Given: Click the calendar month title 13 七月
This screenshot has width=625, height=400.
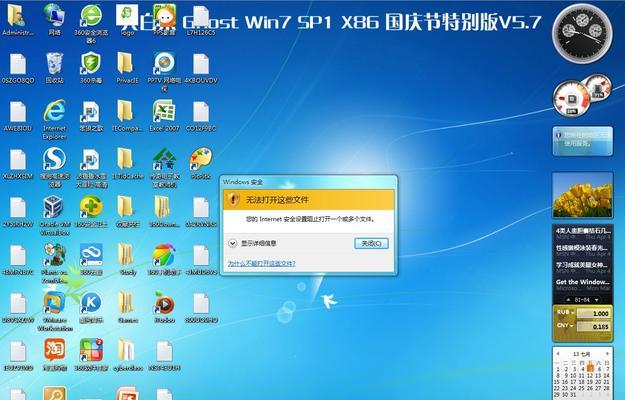Looking at the screenshot, I should click(582, 354).
